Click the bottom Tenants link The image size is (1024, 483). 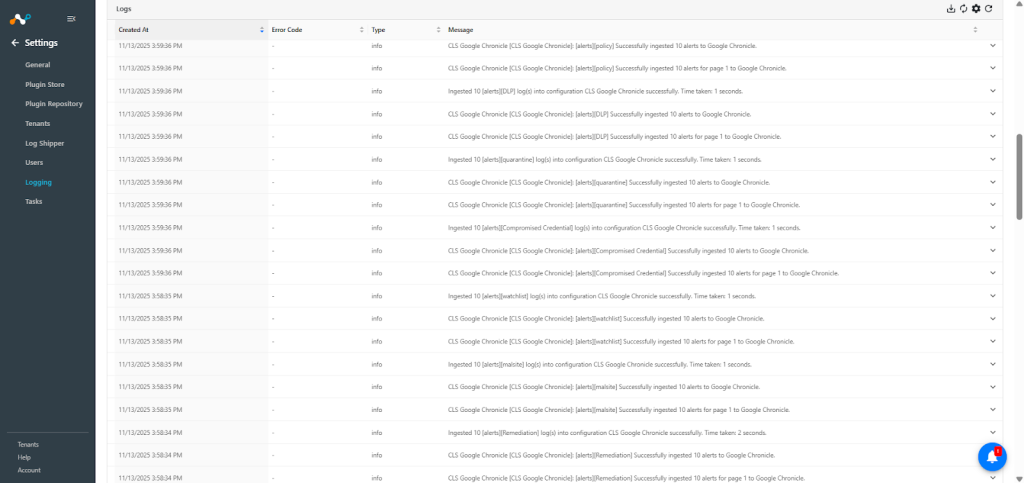click(x=28, y=444)
